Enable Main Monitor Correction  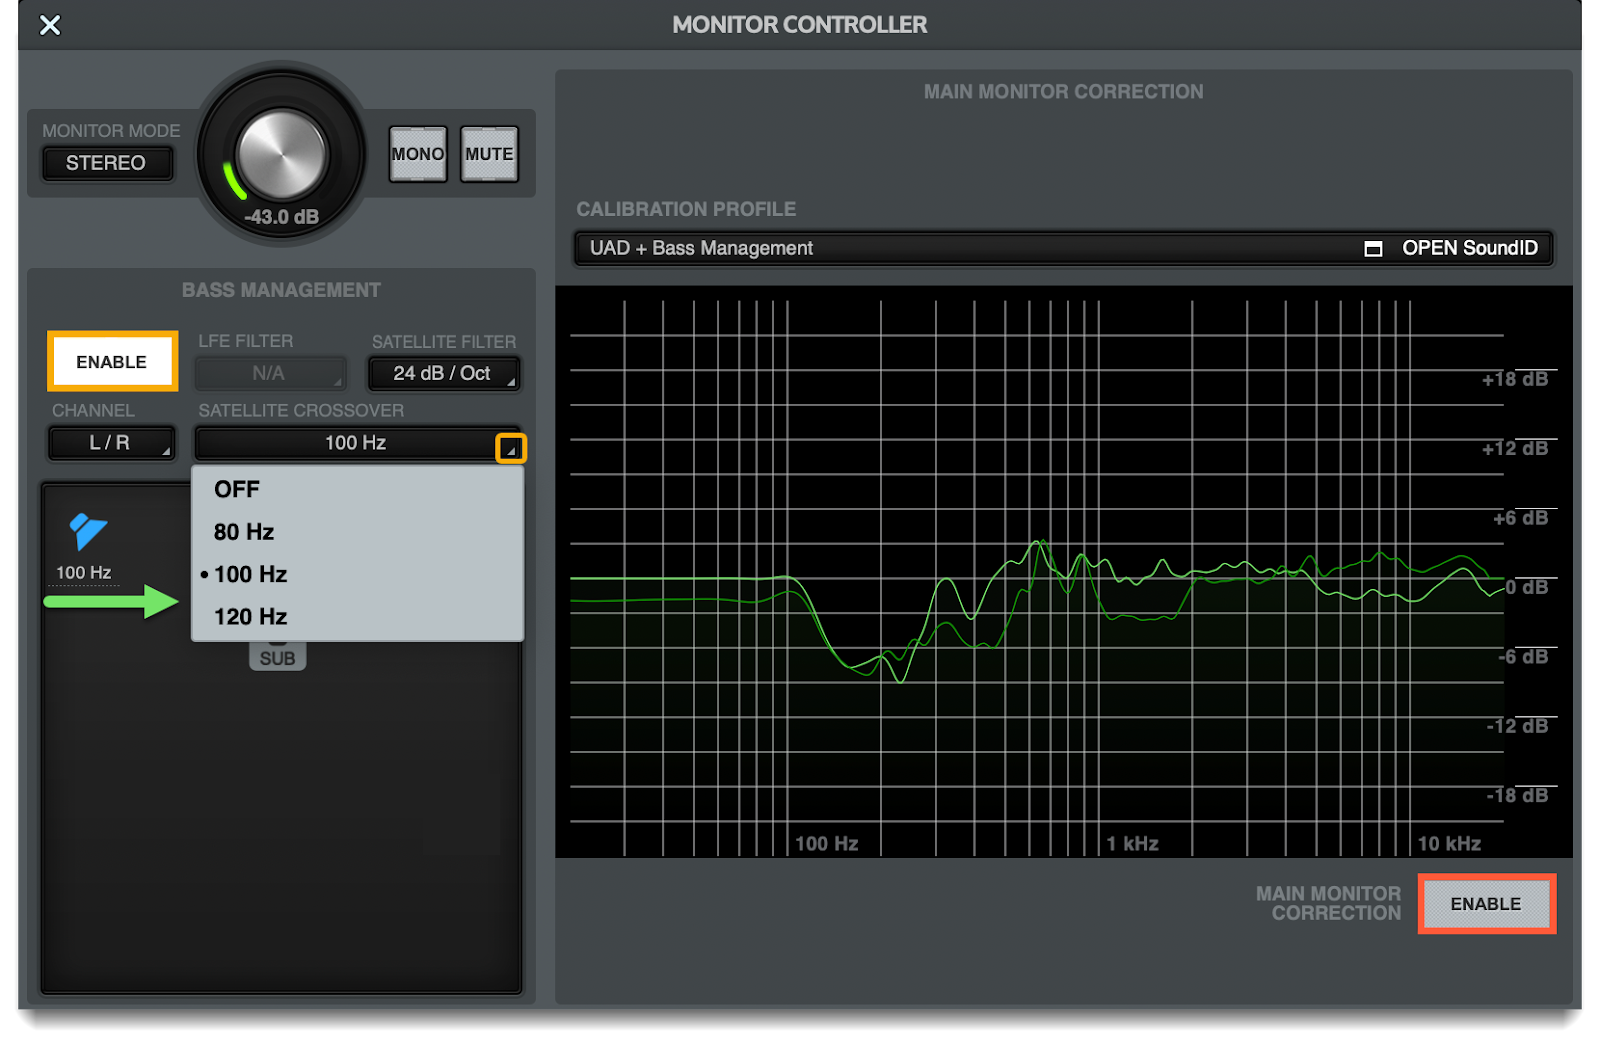pos(1486,904)
